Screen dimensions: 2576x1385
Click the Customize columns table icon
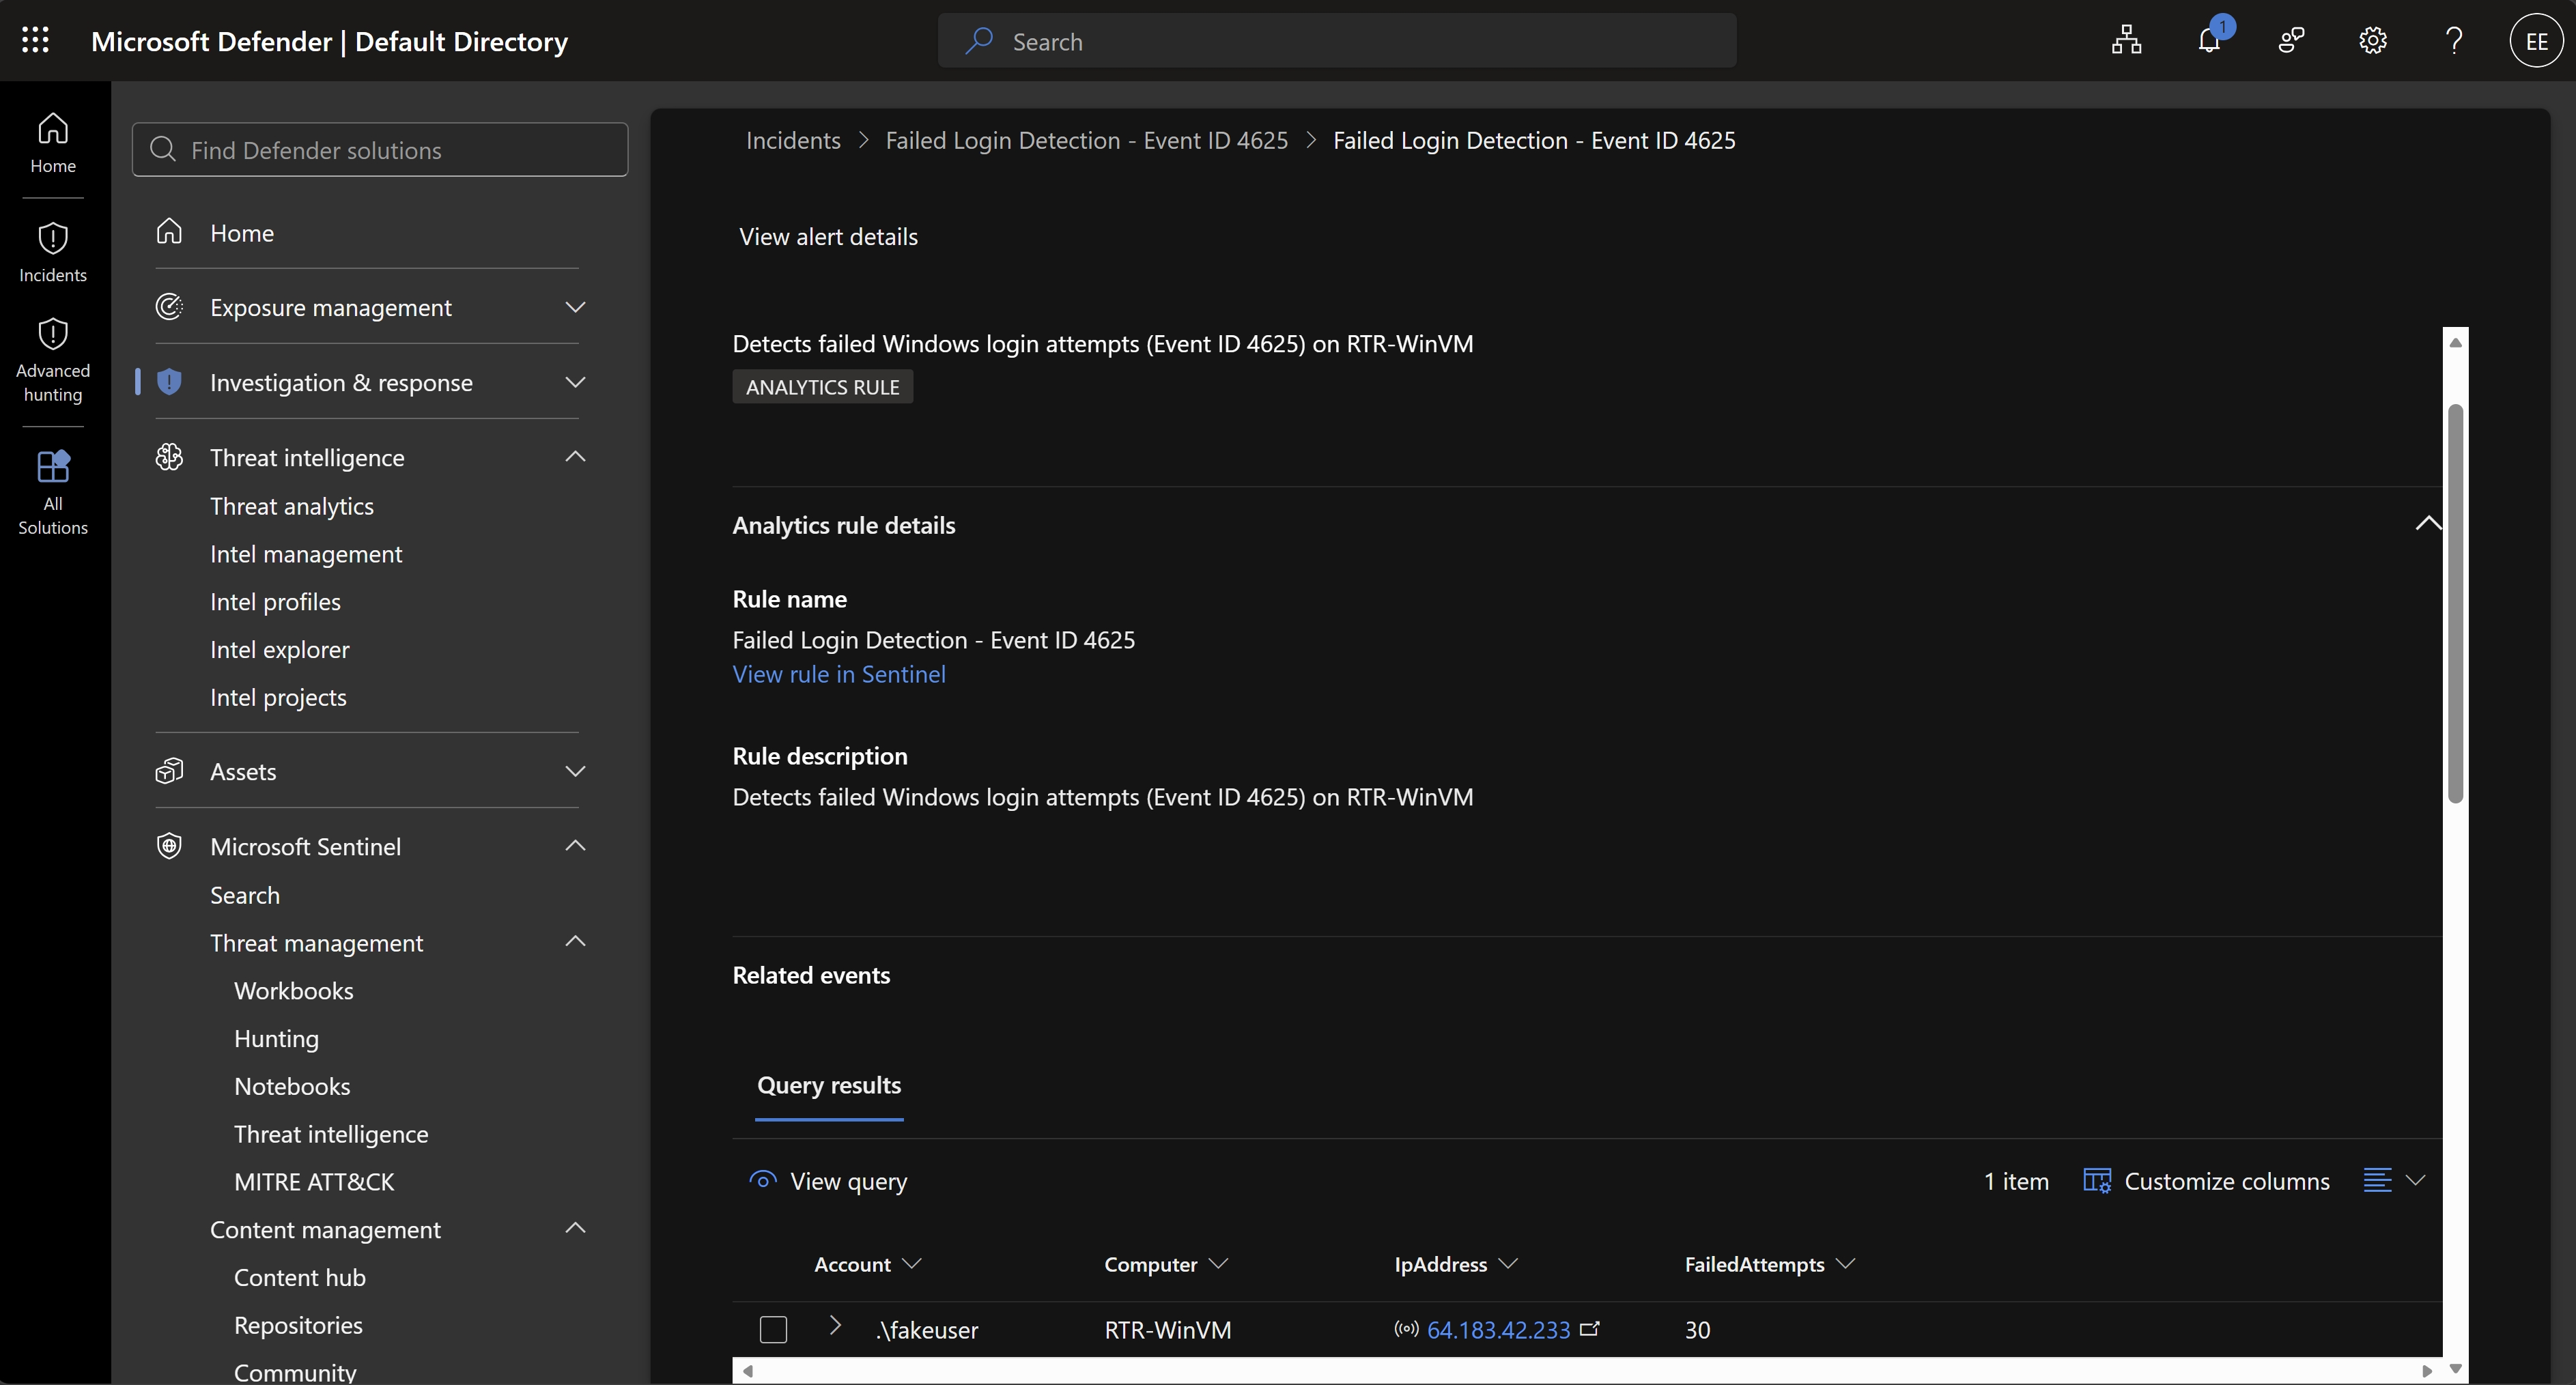[x=2097, y=1180]
